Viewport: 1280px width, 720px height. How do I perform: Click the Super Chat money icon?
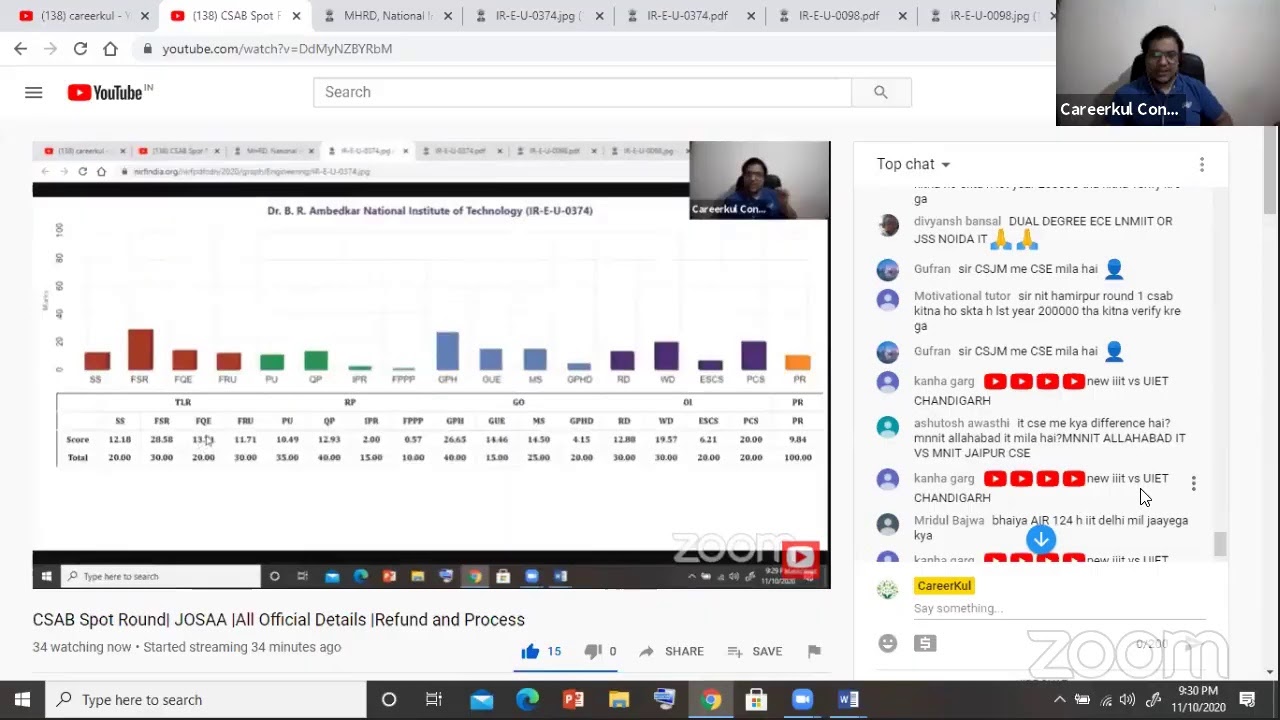tap(925, 643)
